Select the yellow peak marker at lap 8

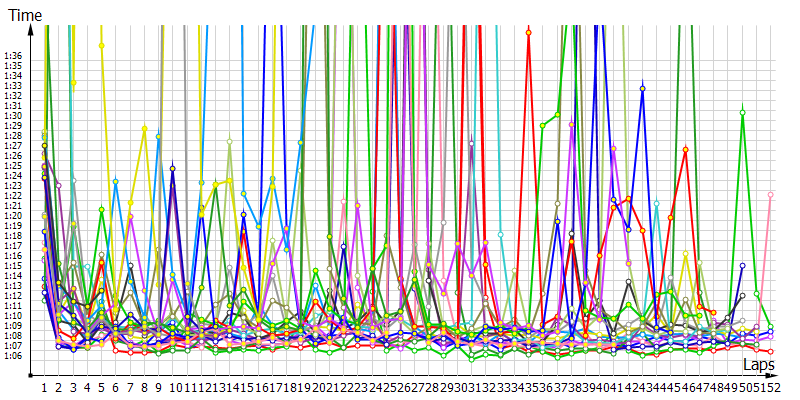(145, 128)
